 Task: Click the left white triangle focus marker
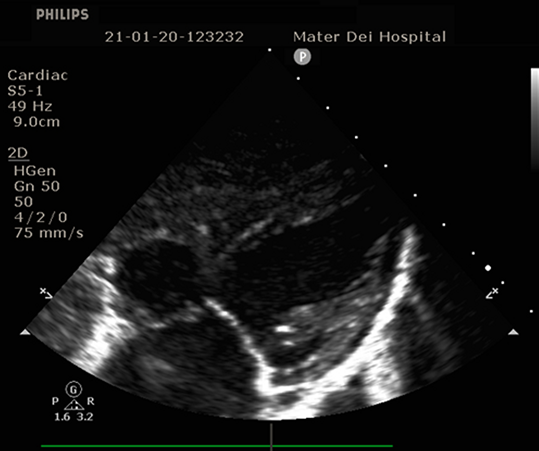pos(25,332)
